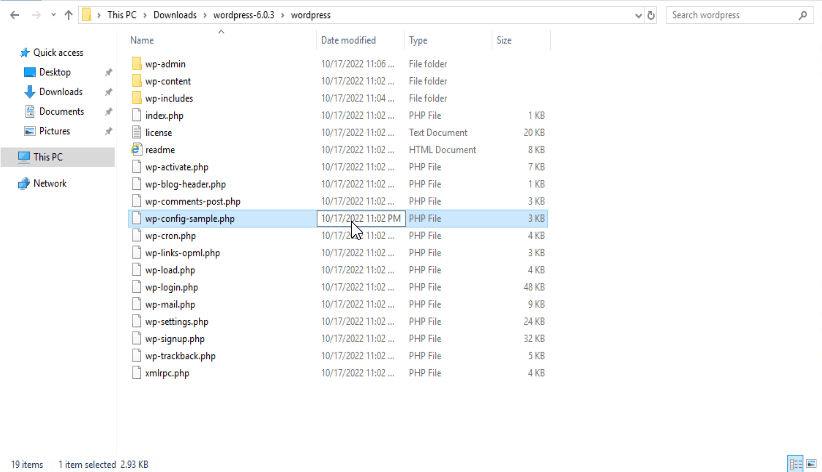
Task: Select the wp-cron.php file icon
Action: coord(136,235)
